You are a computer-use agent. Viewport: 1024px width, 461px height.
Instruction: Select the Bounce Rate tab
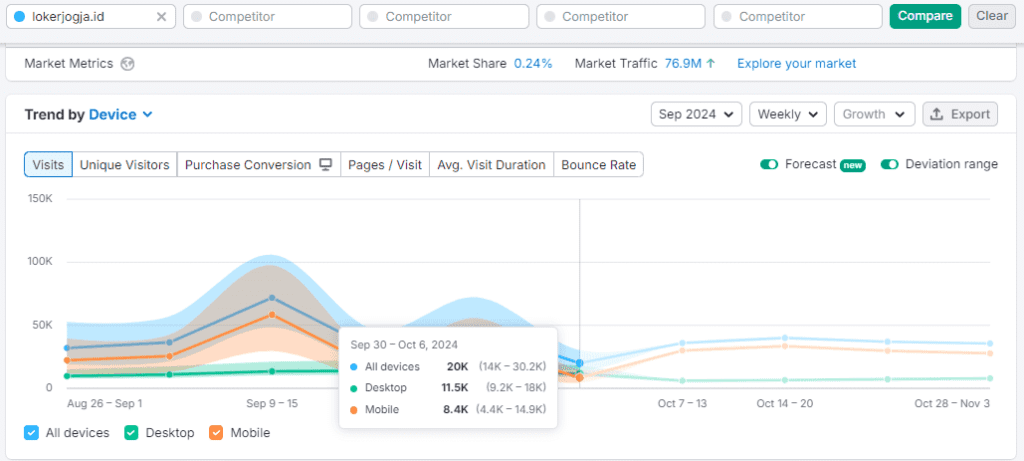(x=598, y=165)
